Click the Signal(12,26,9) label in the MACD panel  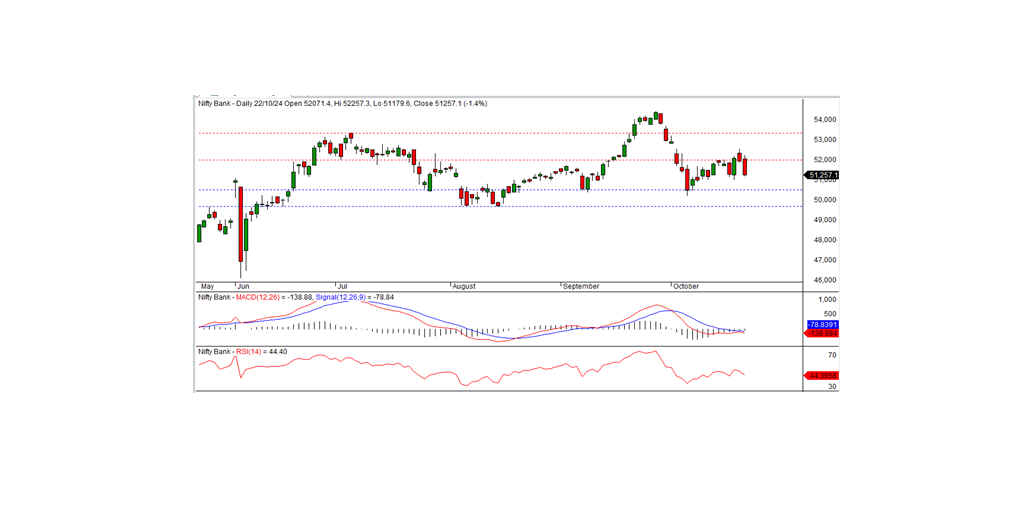(x=341, y=298)
